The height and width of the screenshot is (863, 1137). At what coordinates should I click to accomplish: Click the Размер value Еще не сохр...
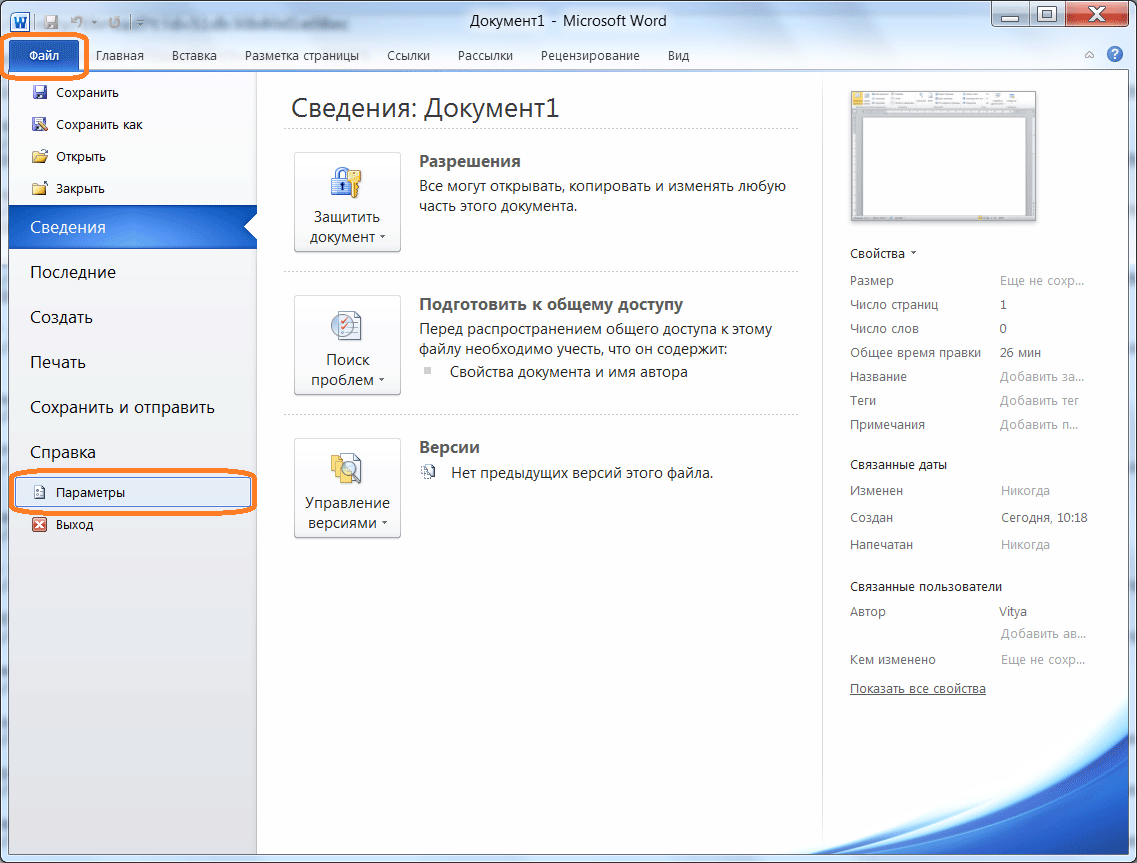click(1041, 280)
